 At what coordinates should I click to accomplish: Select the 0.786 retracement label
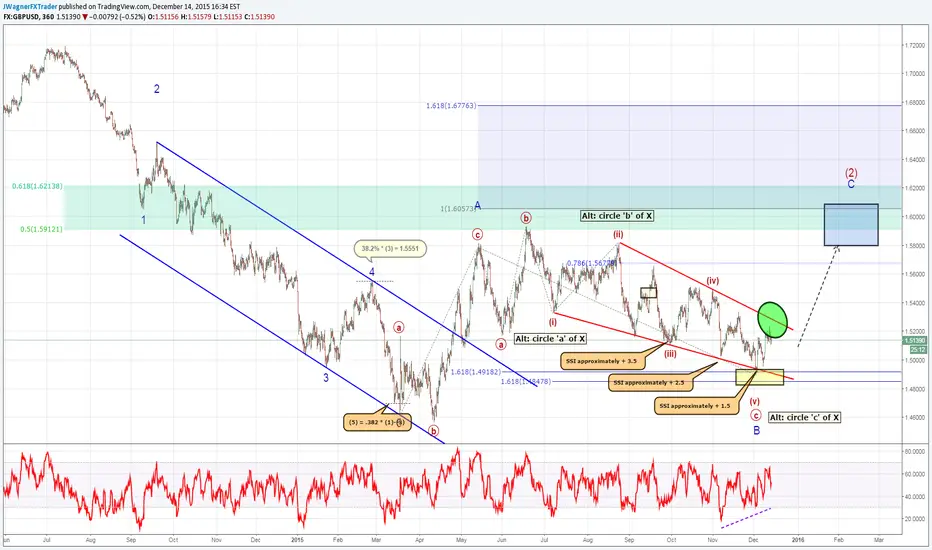coord(592,263)
